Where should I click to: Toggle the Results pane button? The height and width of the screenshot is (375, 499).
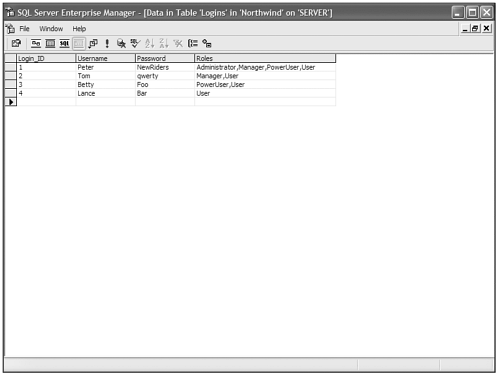[79, 43]
